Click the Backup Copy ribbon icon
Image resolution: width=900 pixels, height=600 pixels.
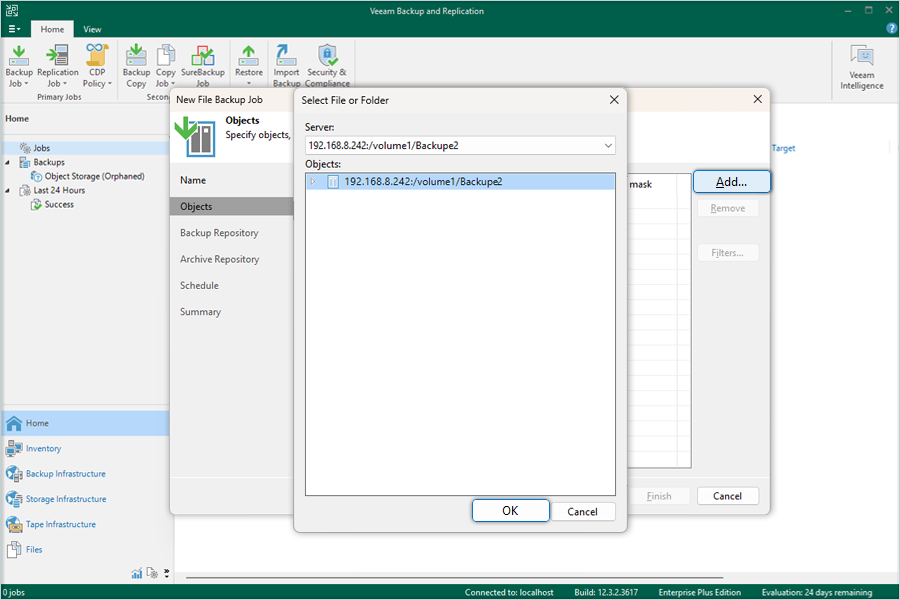tap(136, 66)
